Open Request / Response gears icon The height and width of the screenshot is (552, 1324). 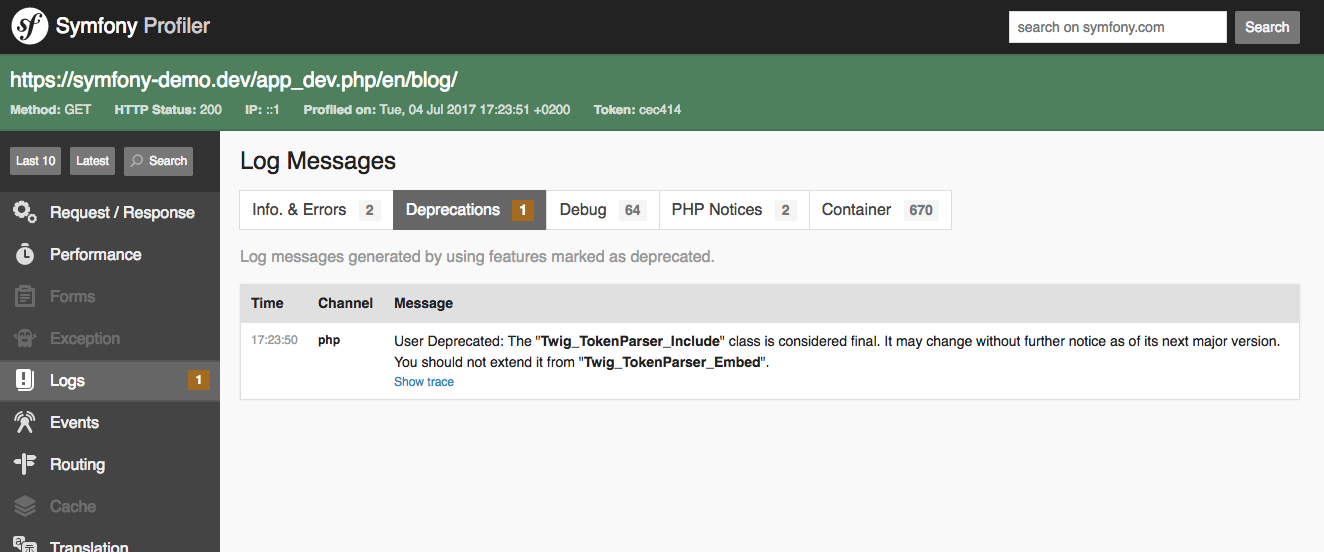[25, 212]
